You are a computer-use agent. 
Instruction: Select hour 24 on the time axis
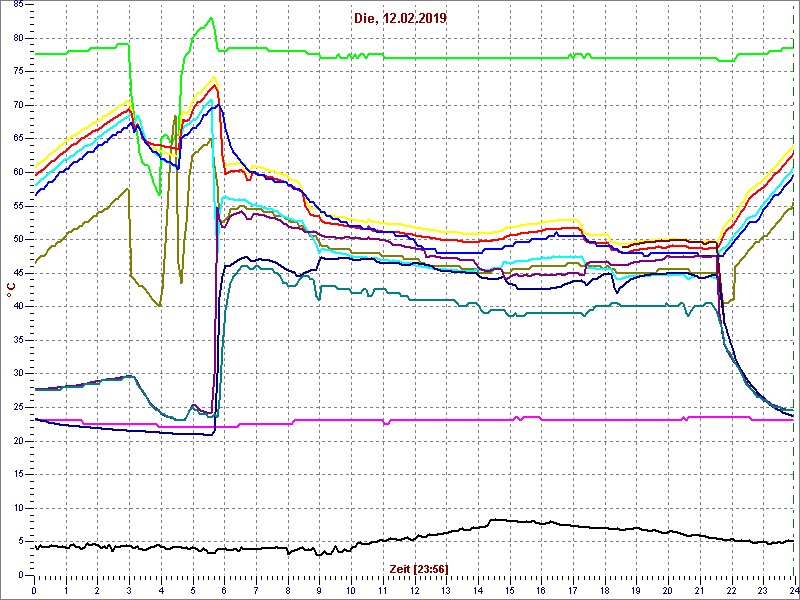click(x=793, y=590)
